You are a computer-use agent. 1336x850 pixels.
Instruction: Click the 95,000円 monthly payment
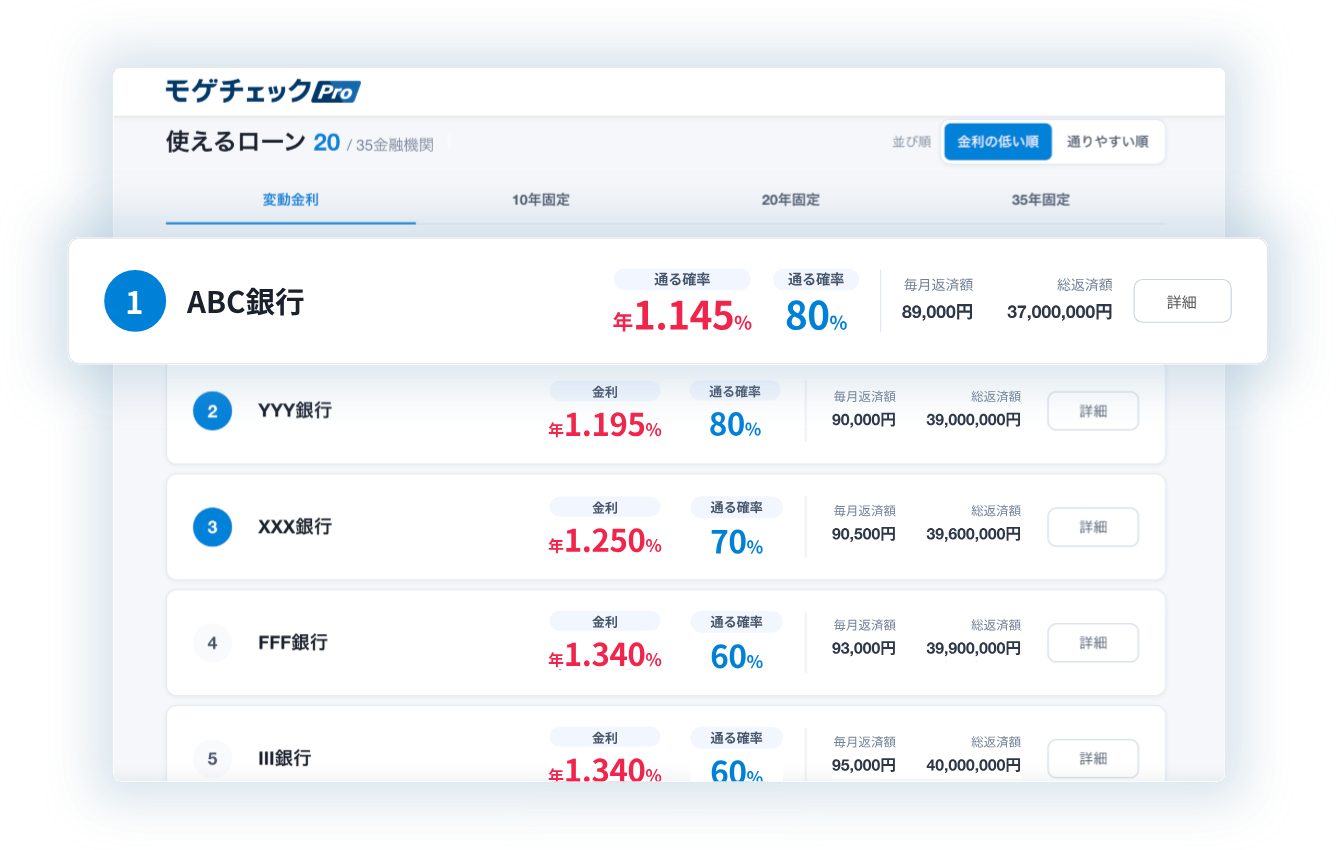coord(864,765)
